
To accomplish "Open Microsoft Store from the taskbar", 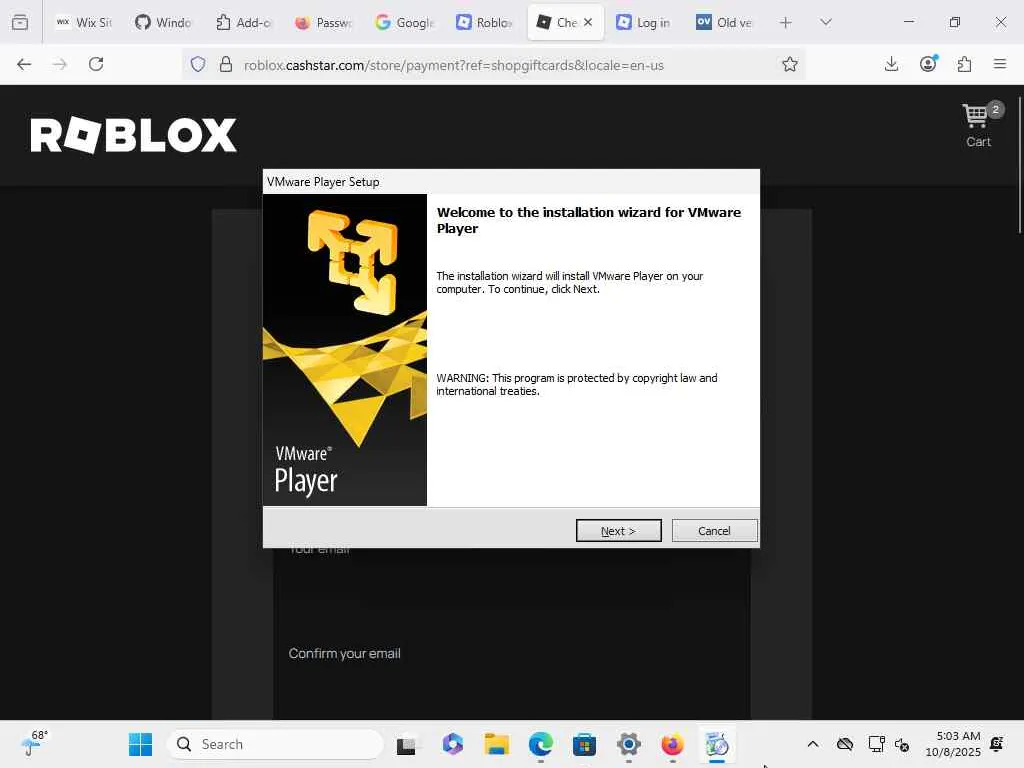I will pos(584,744).
